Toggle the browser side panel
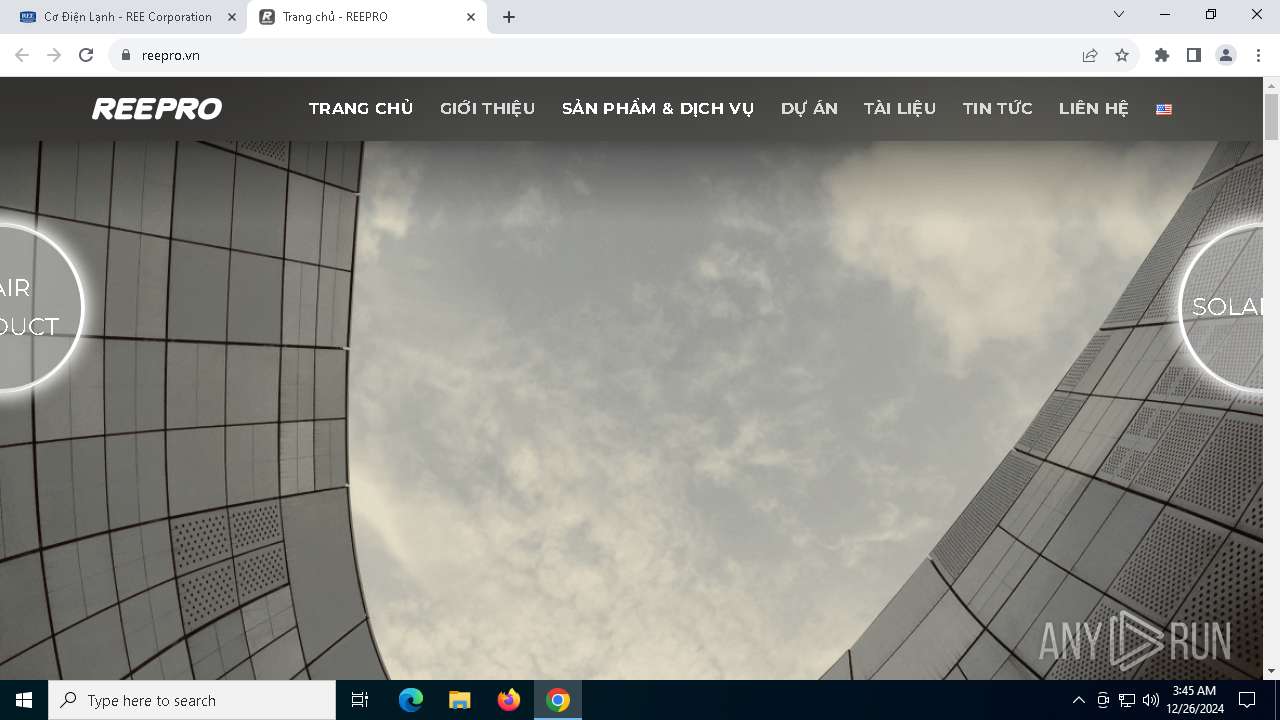This screenshot has width=1280, height=720. 1194,55
